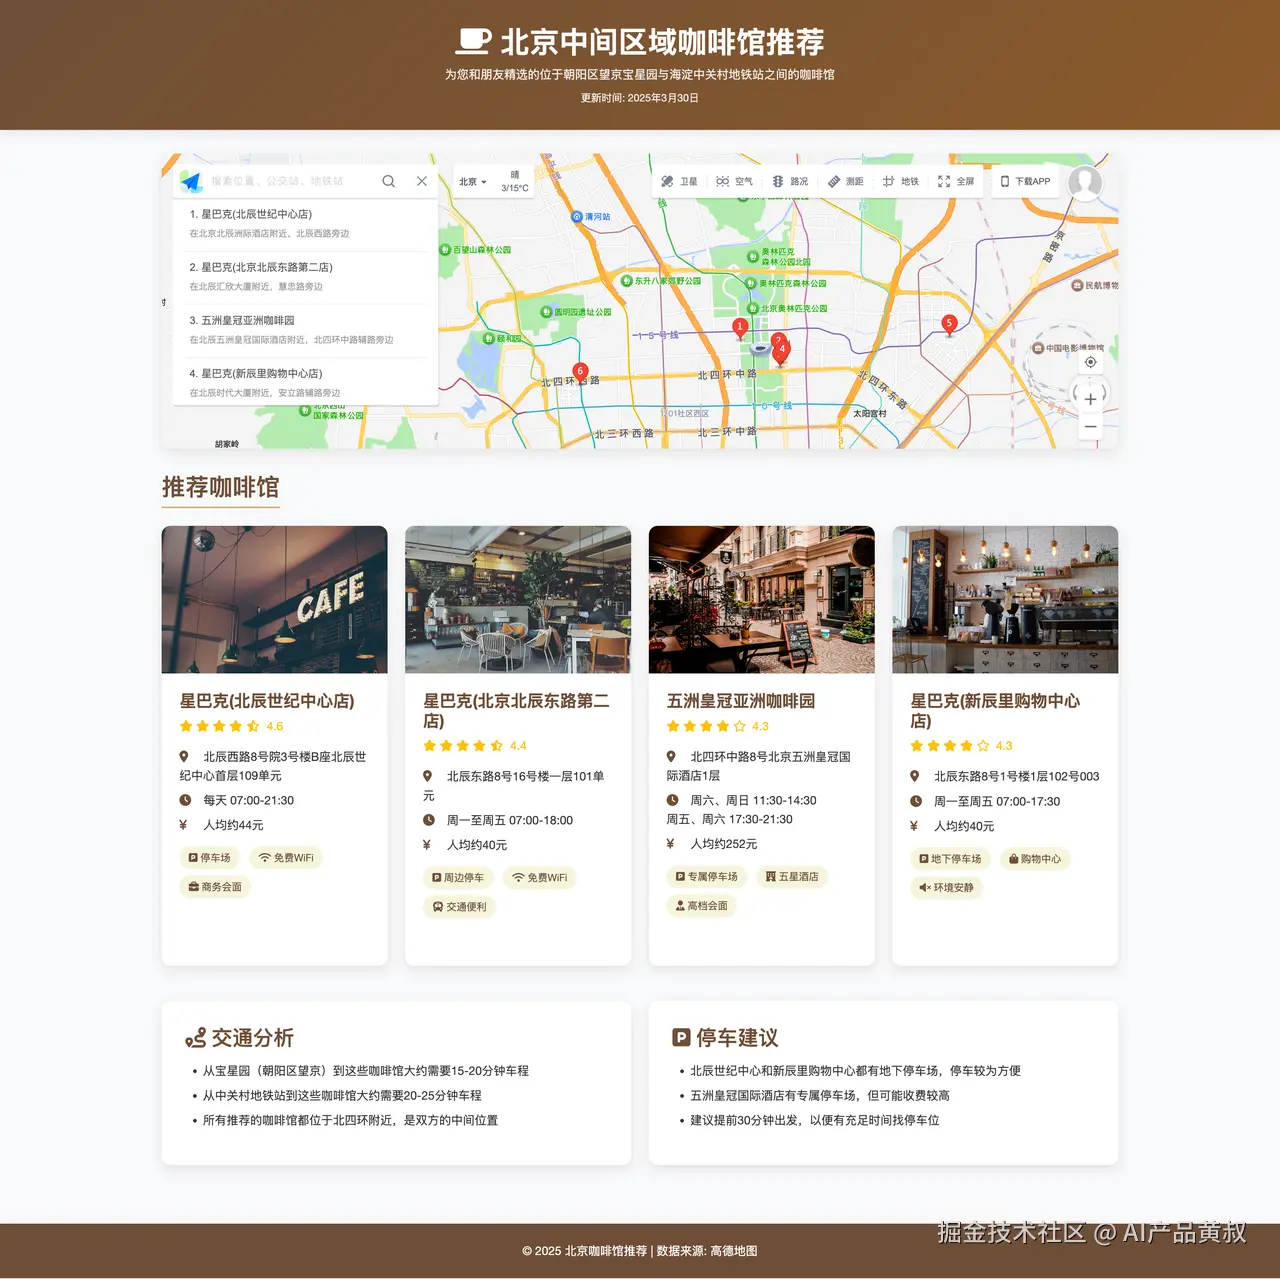Click the address 北四环中路8号北京五洲皇冠国际酒店1层
This screenshot has height=1279, width=1280.
[x=759, y=766]
